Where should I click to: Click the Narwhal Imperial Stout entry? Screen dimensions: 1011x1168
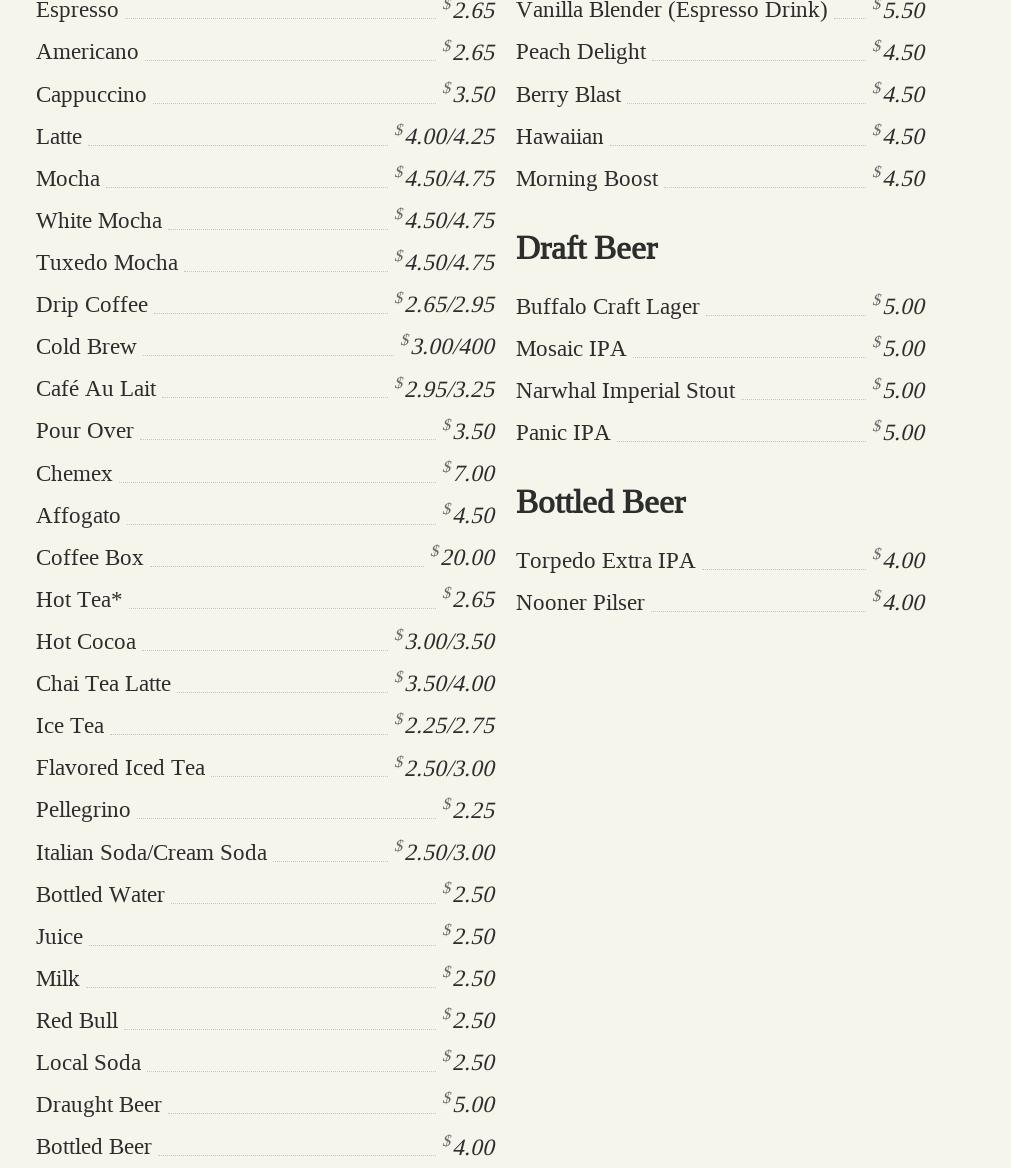[625, 390]
